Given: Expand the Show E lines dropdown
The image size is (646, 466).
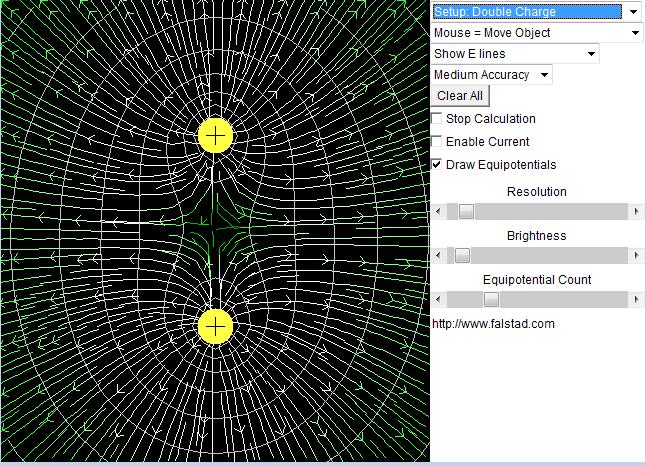Looking at the screenshot, I should click(515, 54).
